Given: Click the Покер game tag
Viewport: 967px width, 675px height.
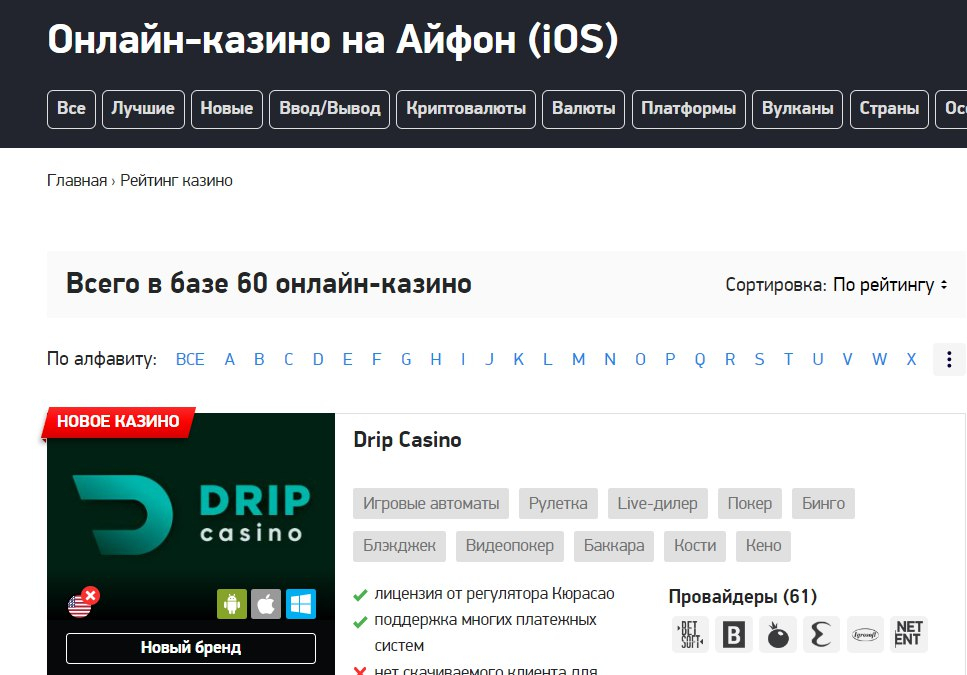Looking at the screenshot, I should [x=750, y=504].
